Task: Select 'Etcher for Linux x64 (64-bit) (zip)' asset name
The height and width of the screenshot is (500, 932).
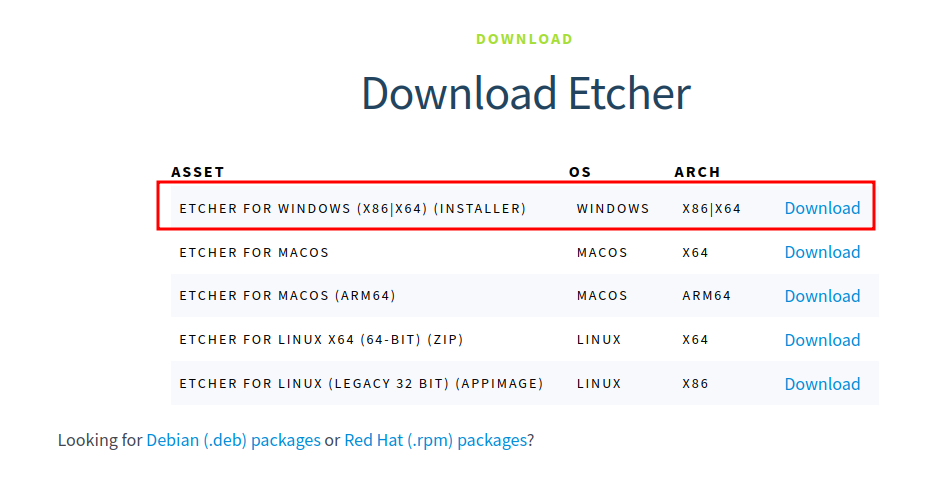Action: click(321, 341)
